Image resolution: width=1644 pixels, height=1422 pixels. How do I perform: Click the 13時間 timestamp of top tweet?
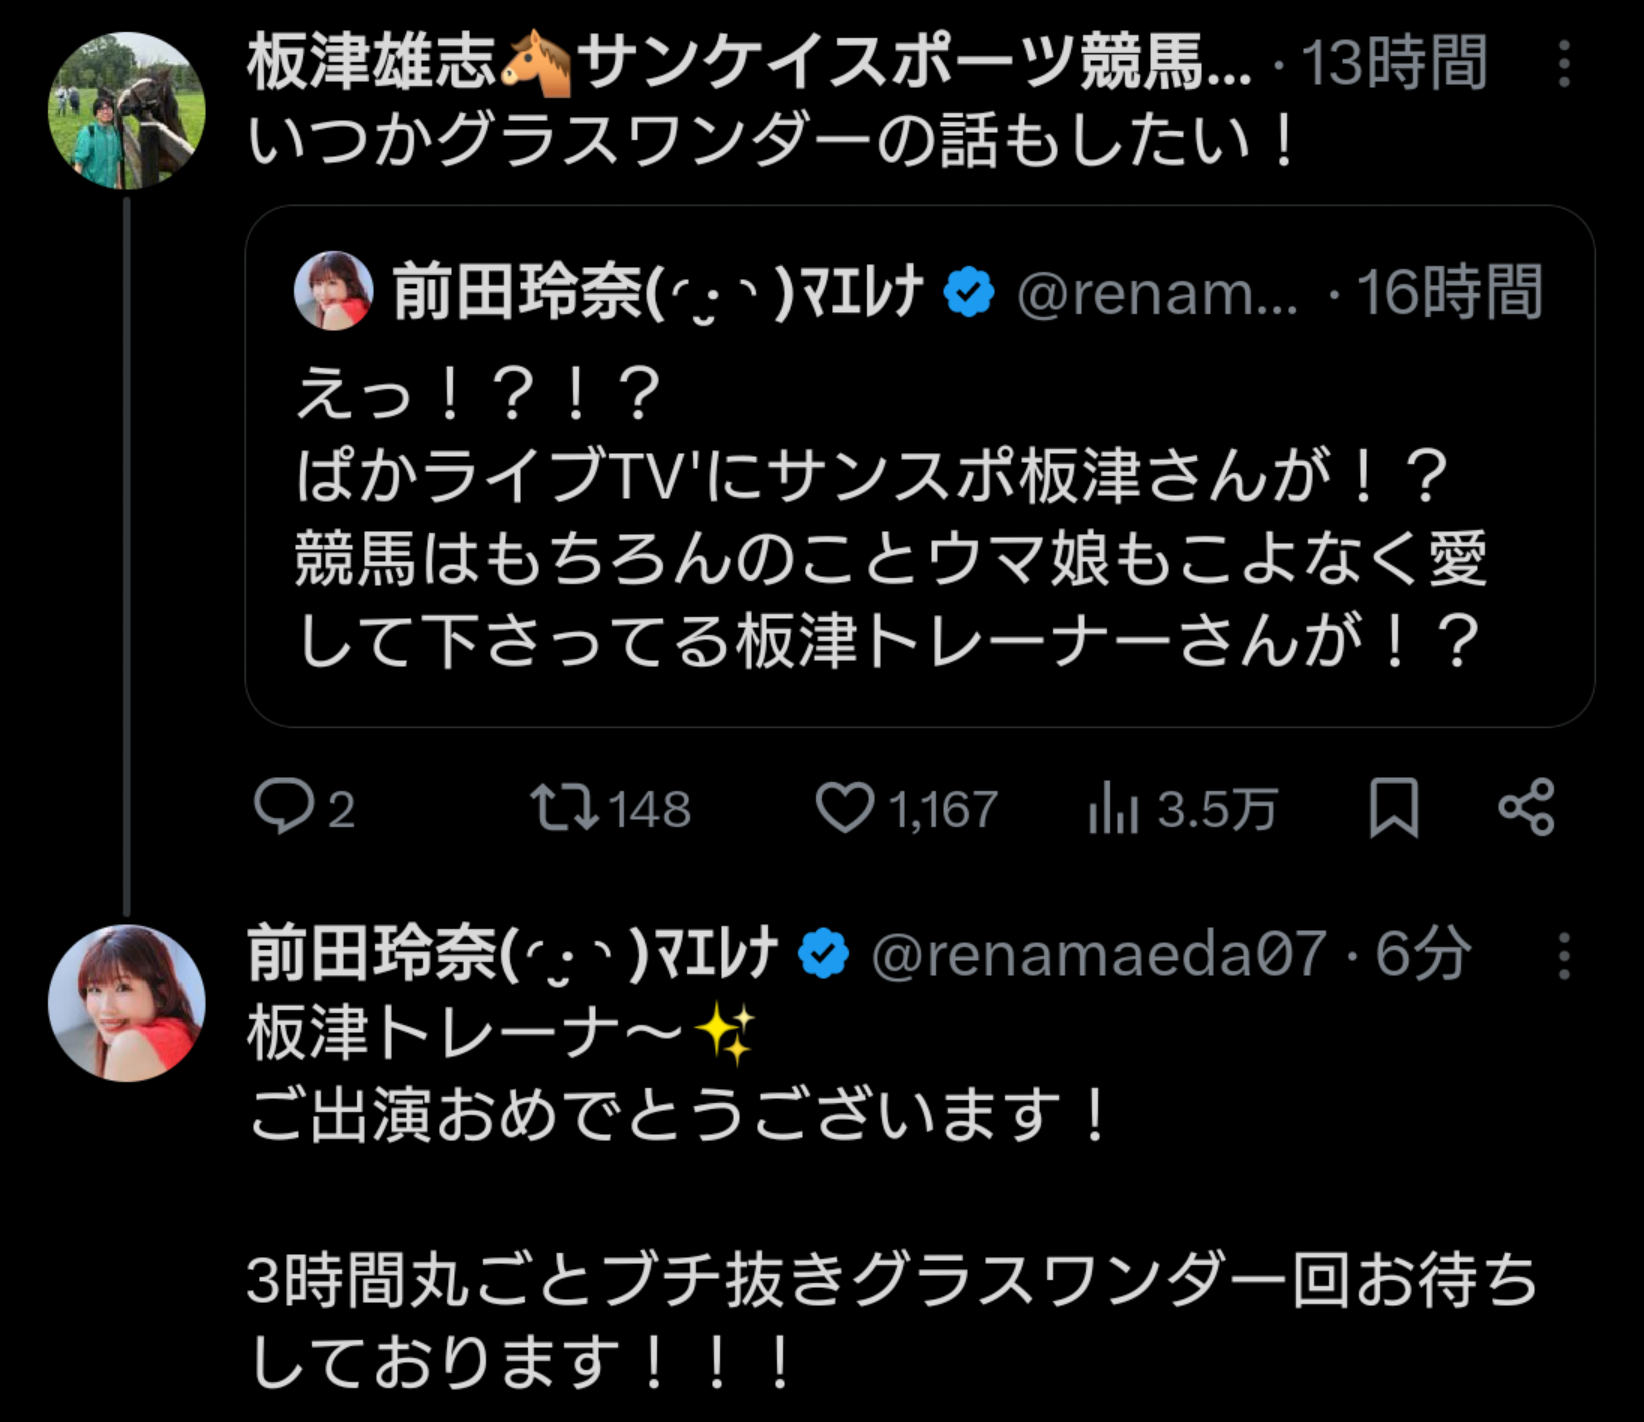[x=1393, y=63]
